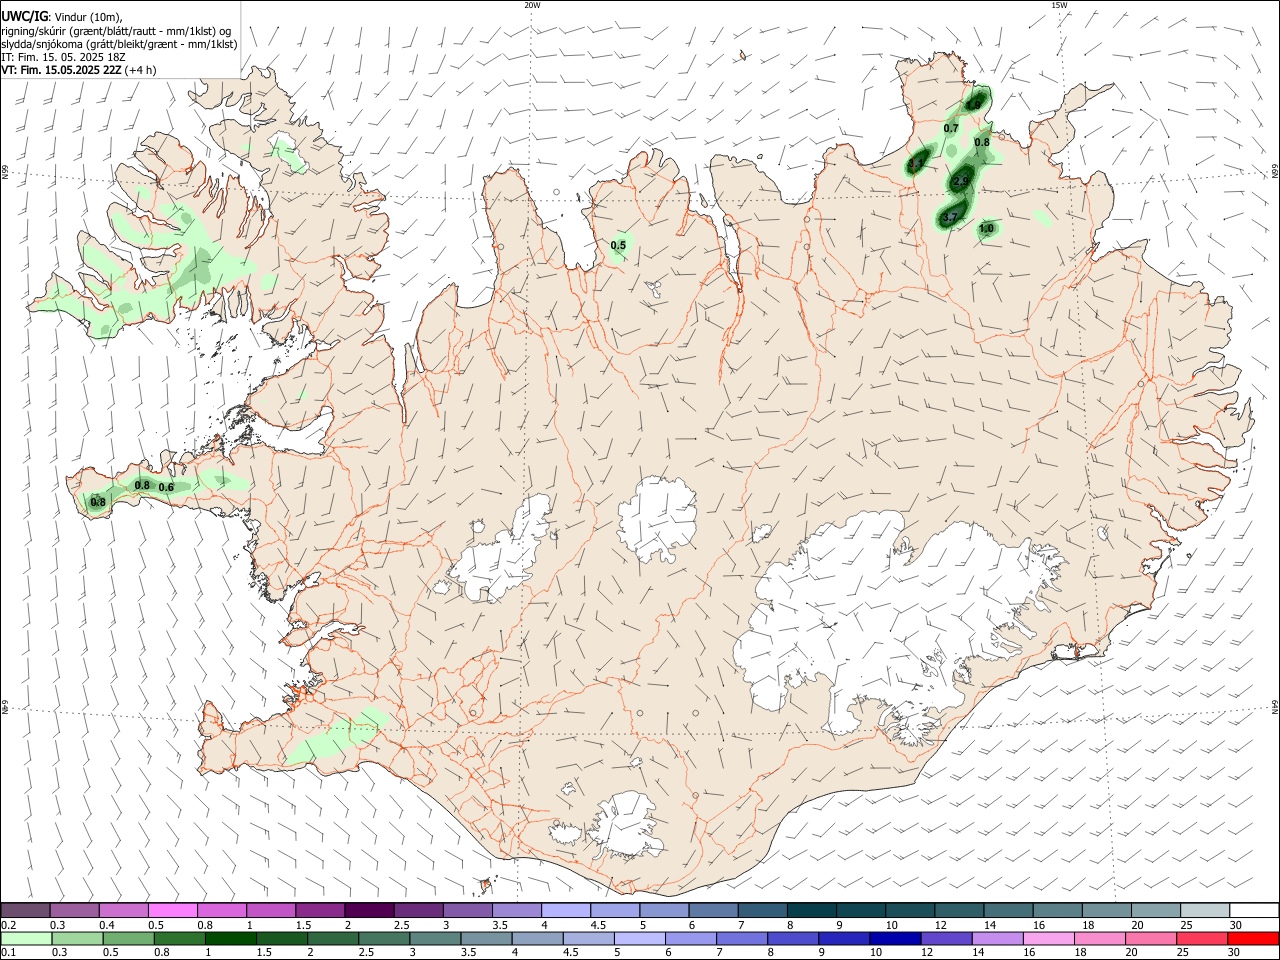Click the bright red 30 mm rain swatch

click(x=1252, y=938)
